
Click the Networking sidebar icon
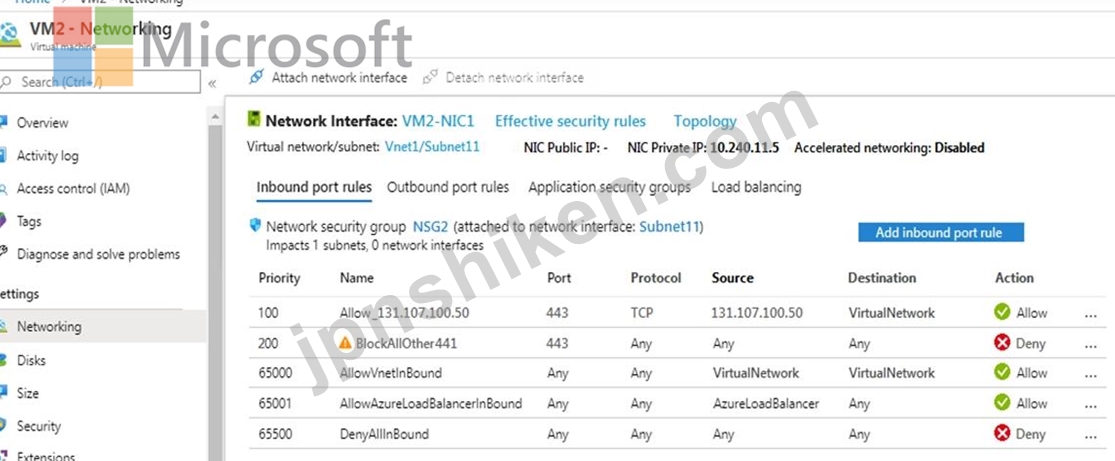4,327
